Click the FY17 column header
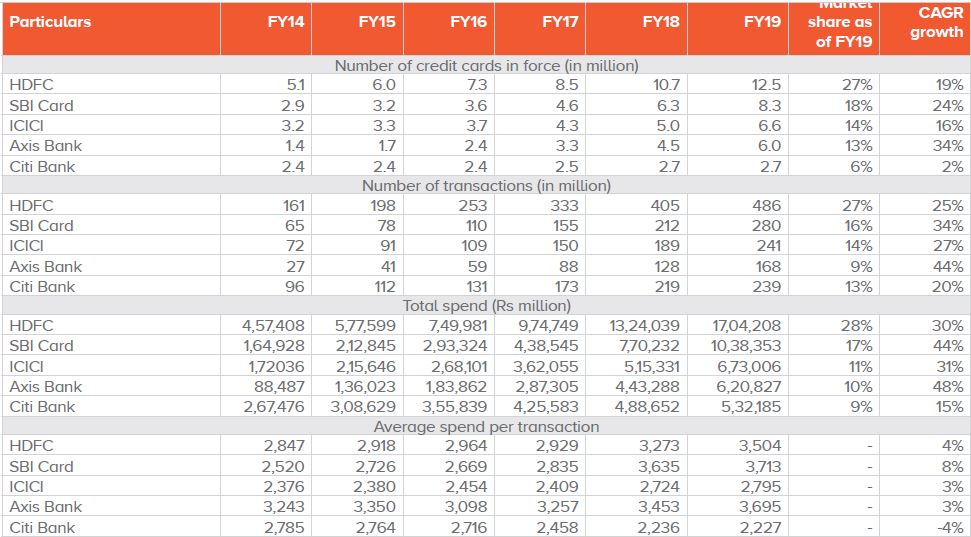The height and width of the screenshot is (537, 971). click(x=562, y=21)
